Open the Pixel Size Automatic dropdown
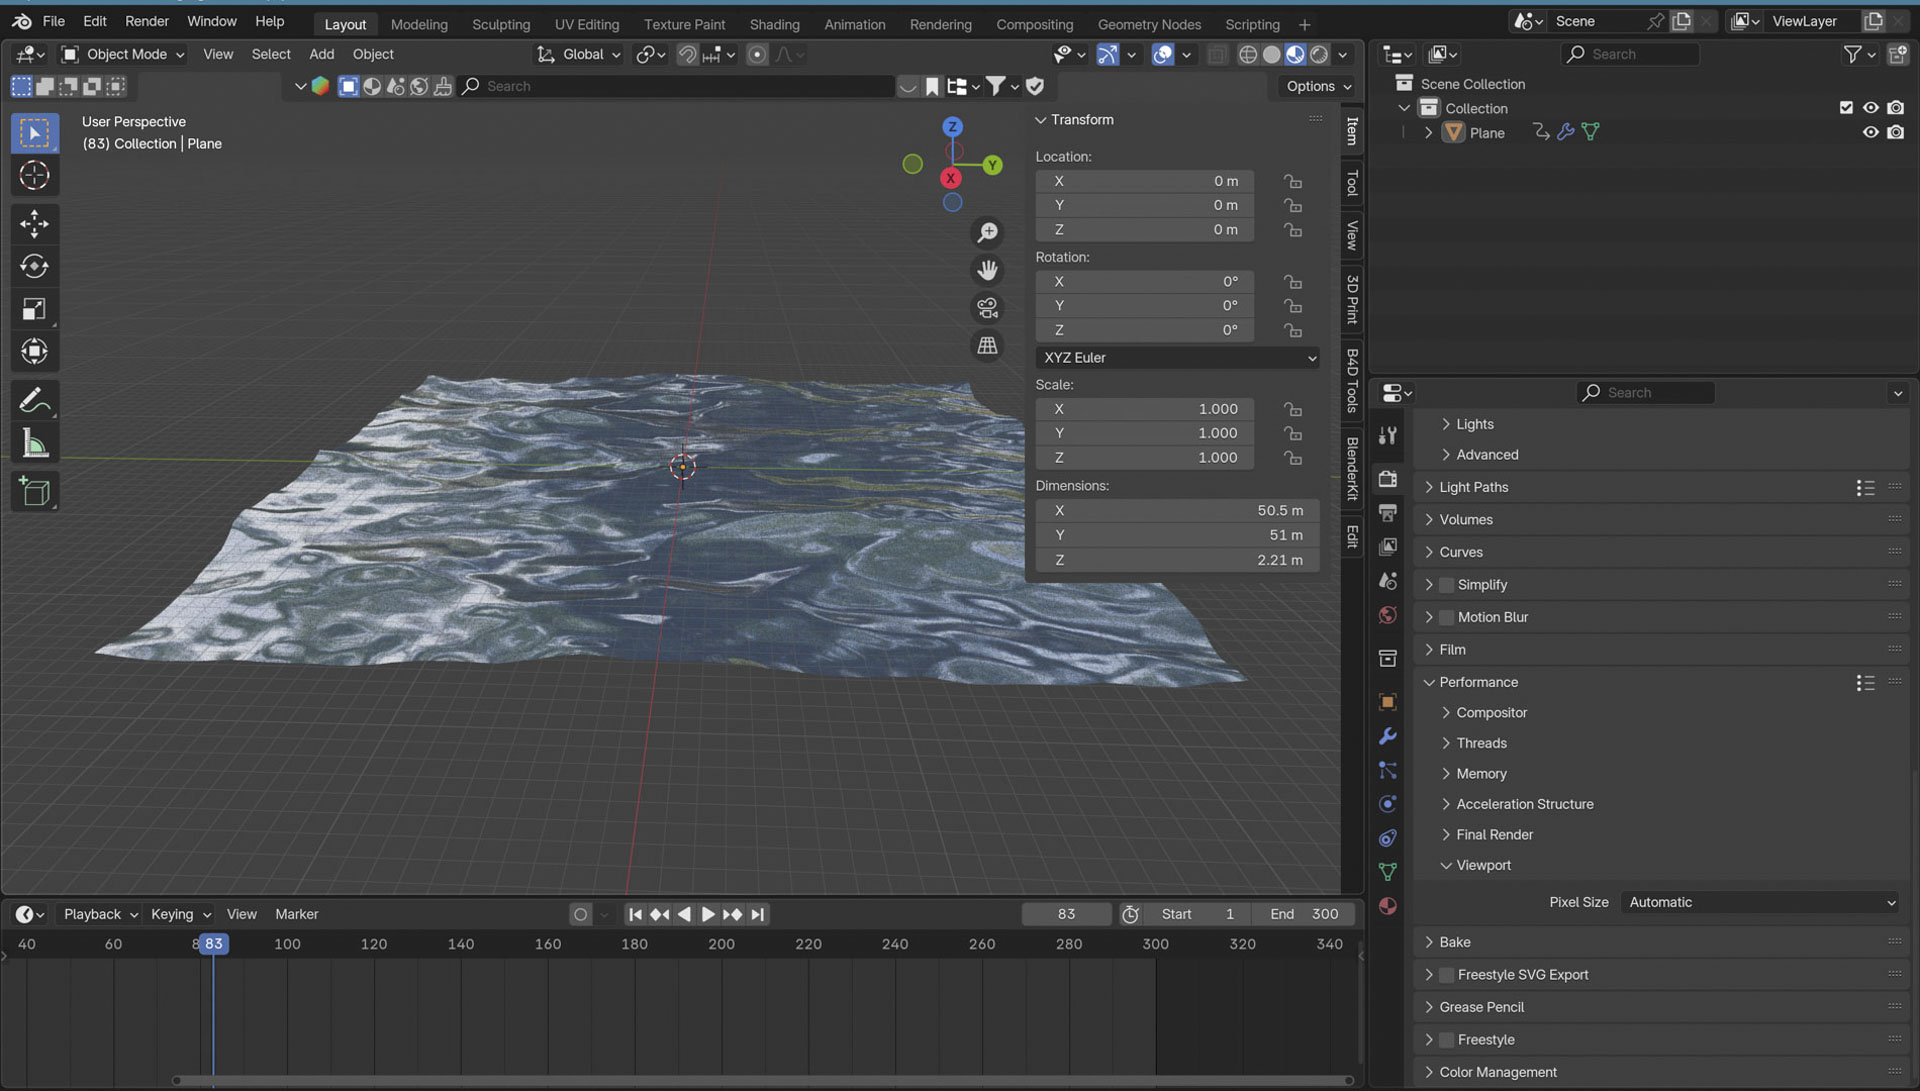 coord(1760,902)
